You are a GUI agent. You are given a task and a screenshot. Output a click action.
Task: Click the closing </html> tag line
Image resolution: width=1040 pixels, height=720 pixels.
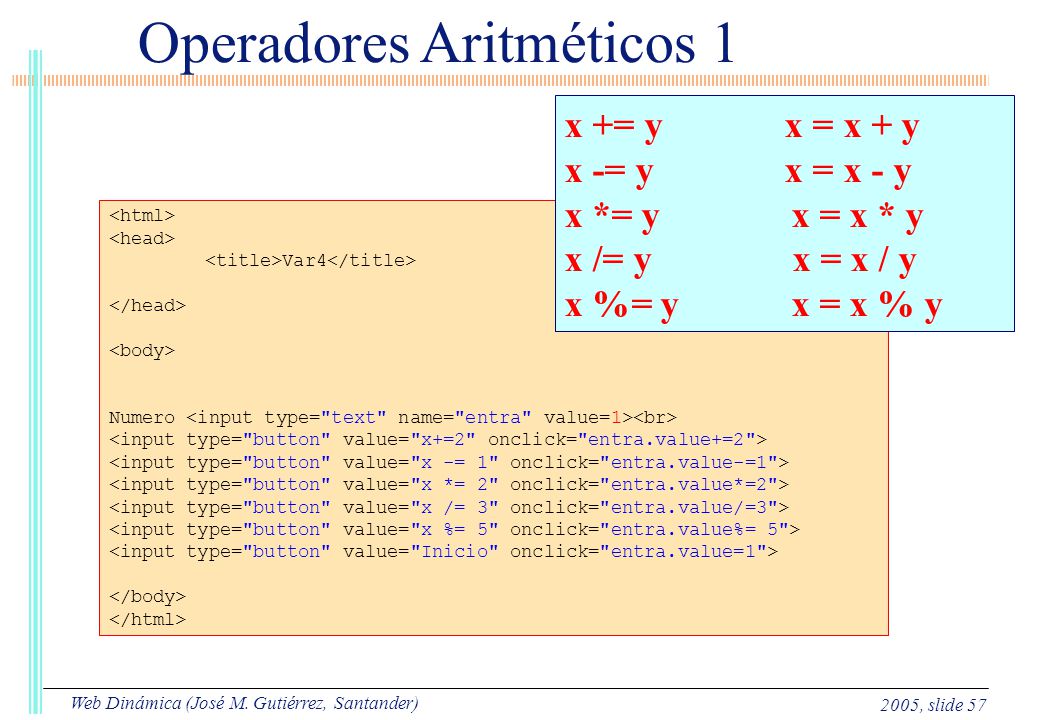point(147,619)
